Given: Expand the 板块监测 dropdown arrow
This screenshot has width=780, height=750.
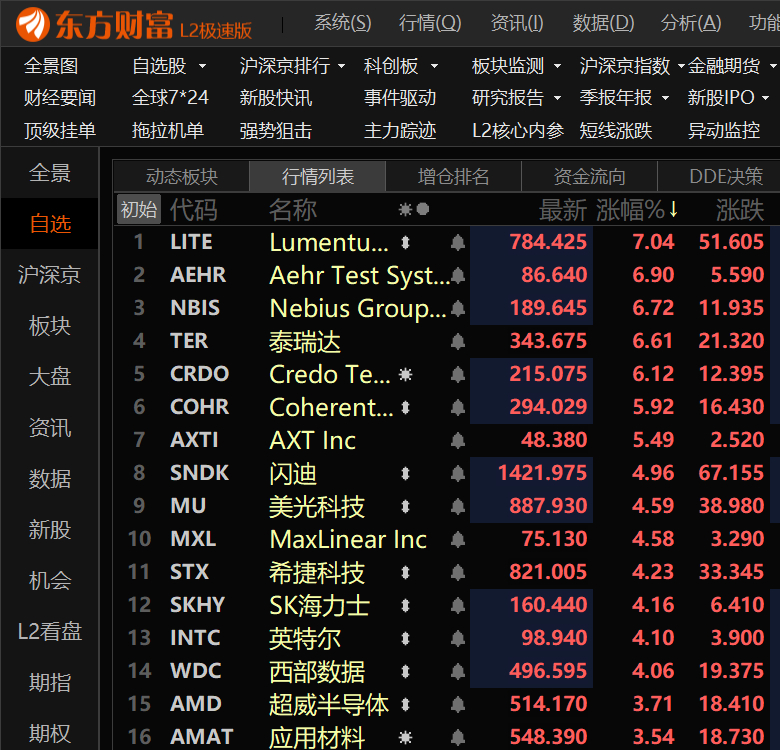Looking at the screenshot, I should (x=558, y=66).
